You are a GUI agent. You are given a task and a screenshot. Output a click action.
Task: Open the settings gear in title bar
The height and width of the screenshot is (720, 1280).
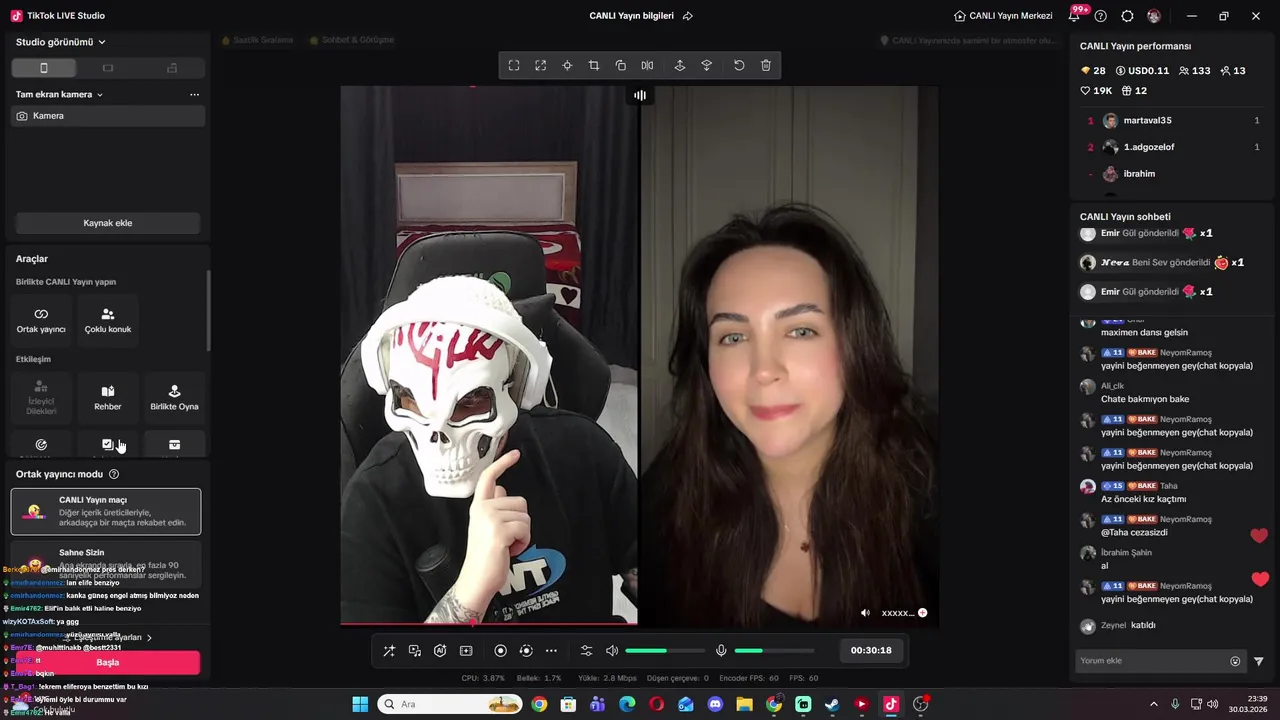pos(1127,16)
